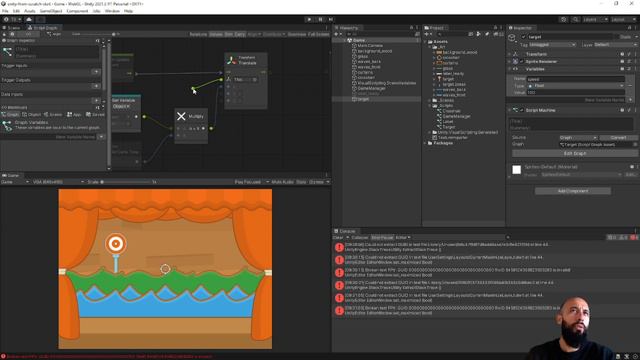Select the Scene tab in the Blackboard

point(53,115)
